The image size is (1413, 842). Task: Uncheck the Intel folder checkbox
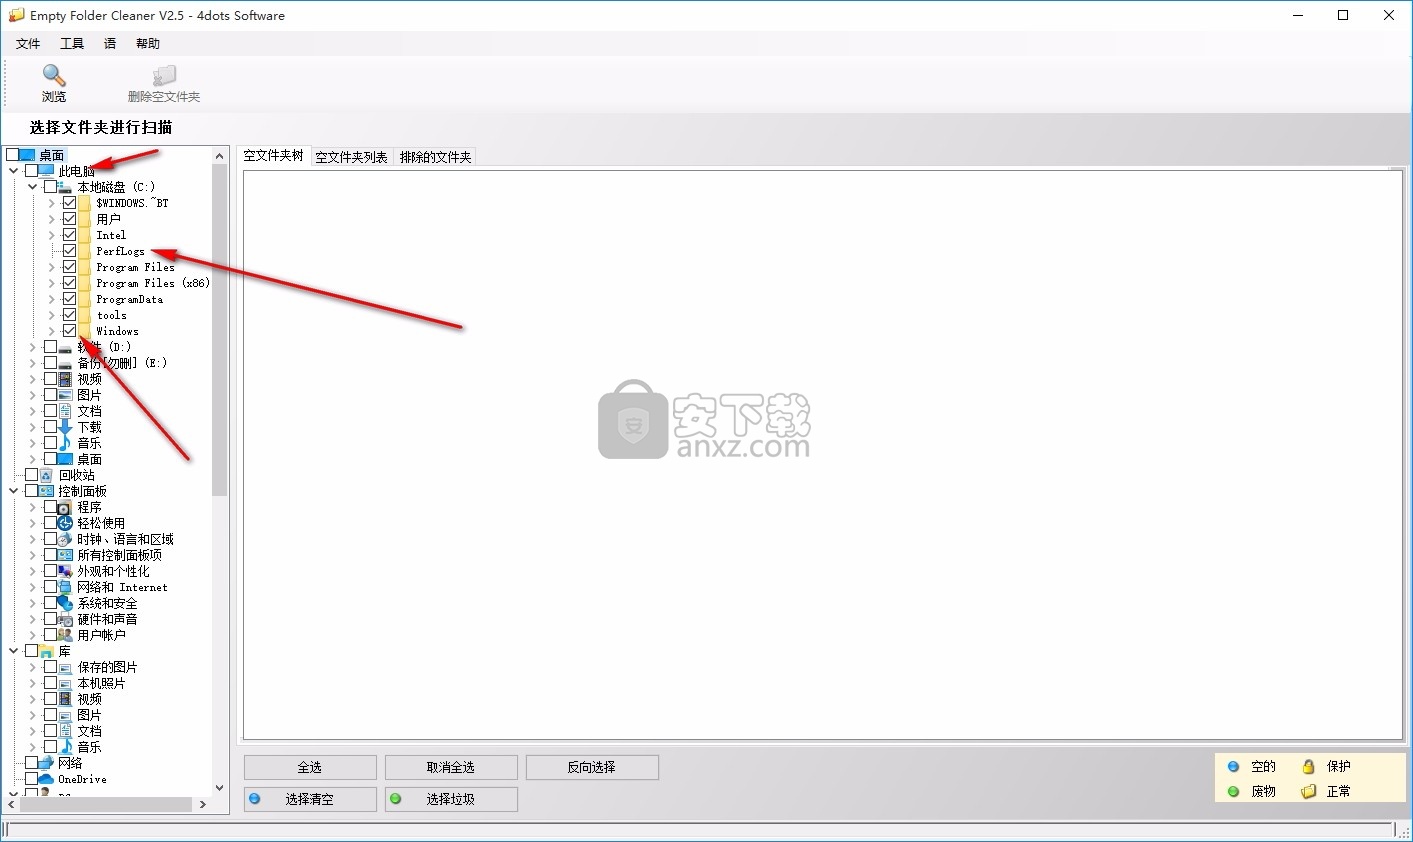pyautogui.click(x=69, y=235)
